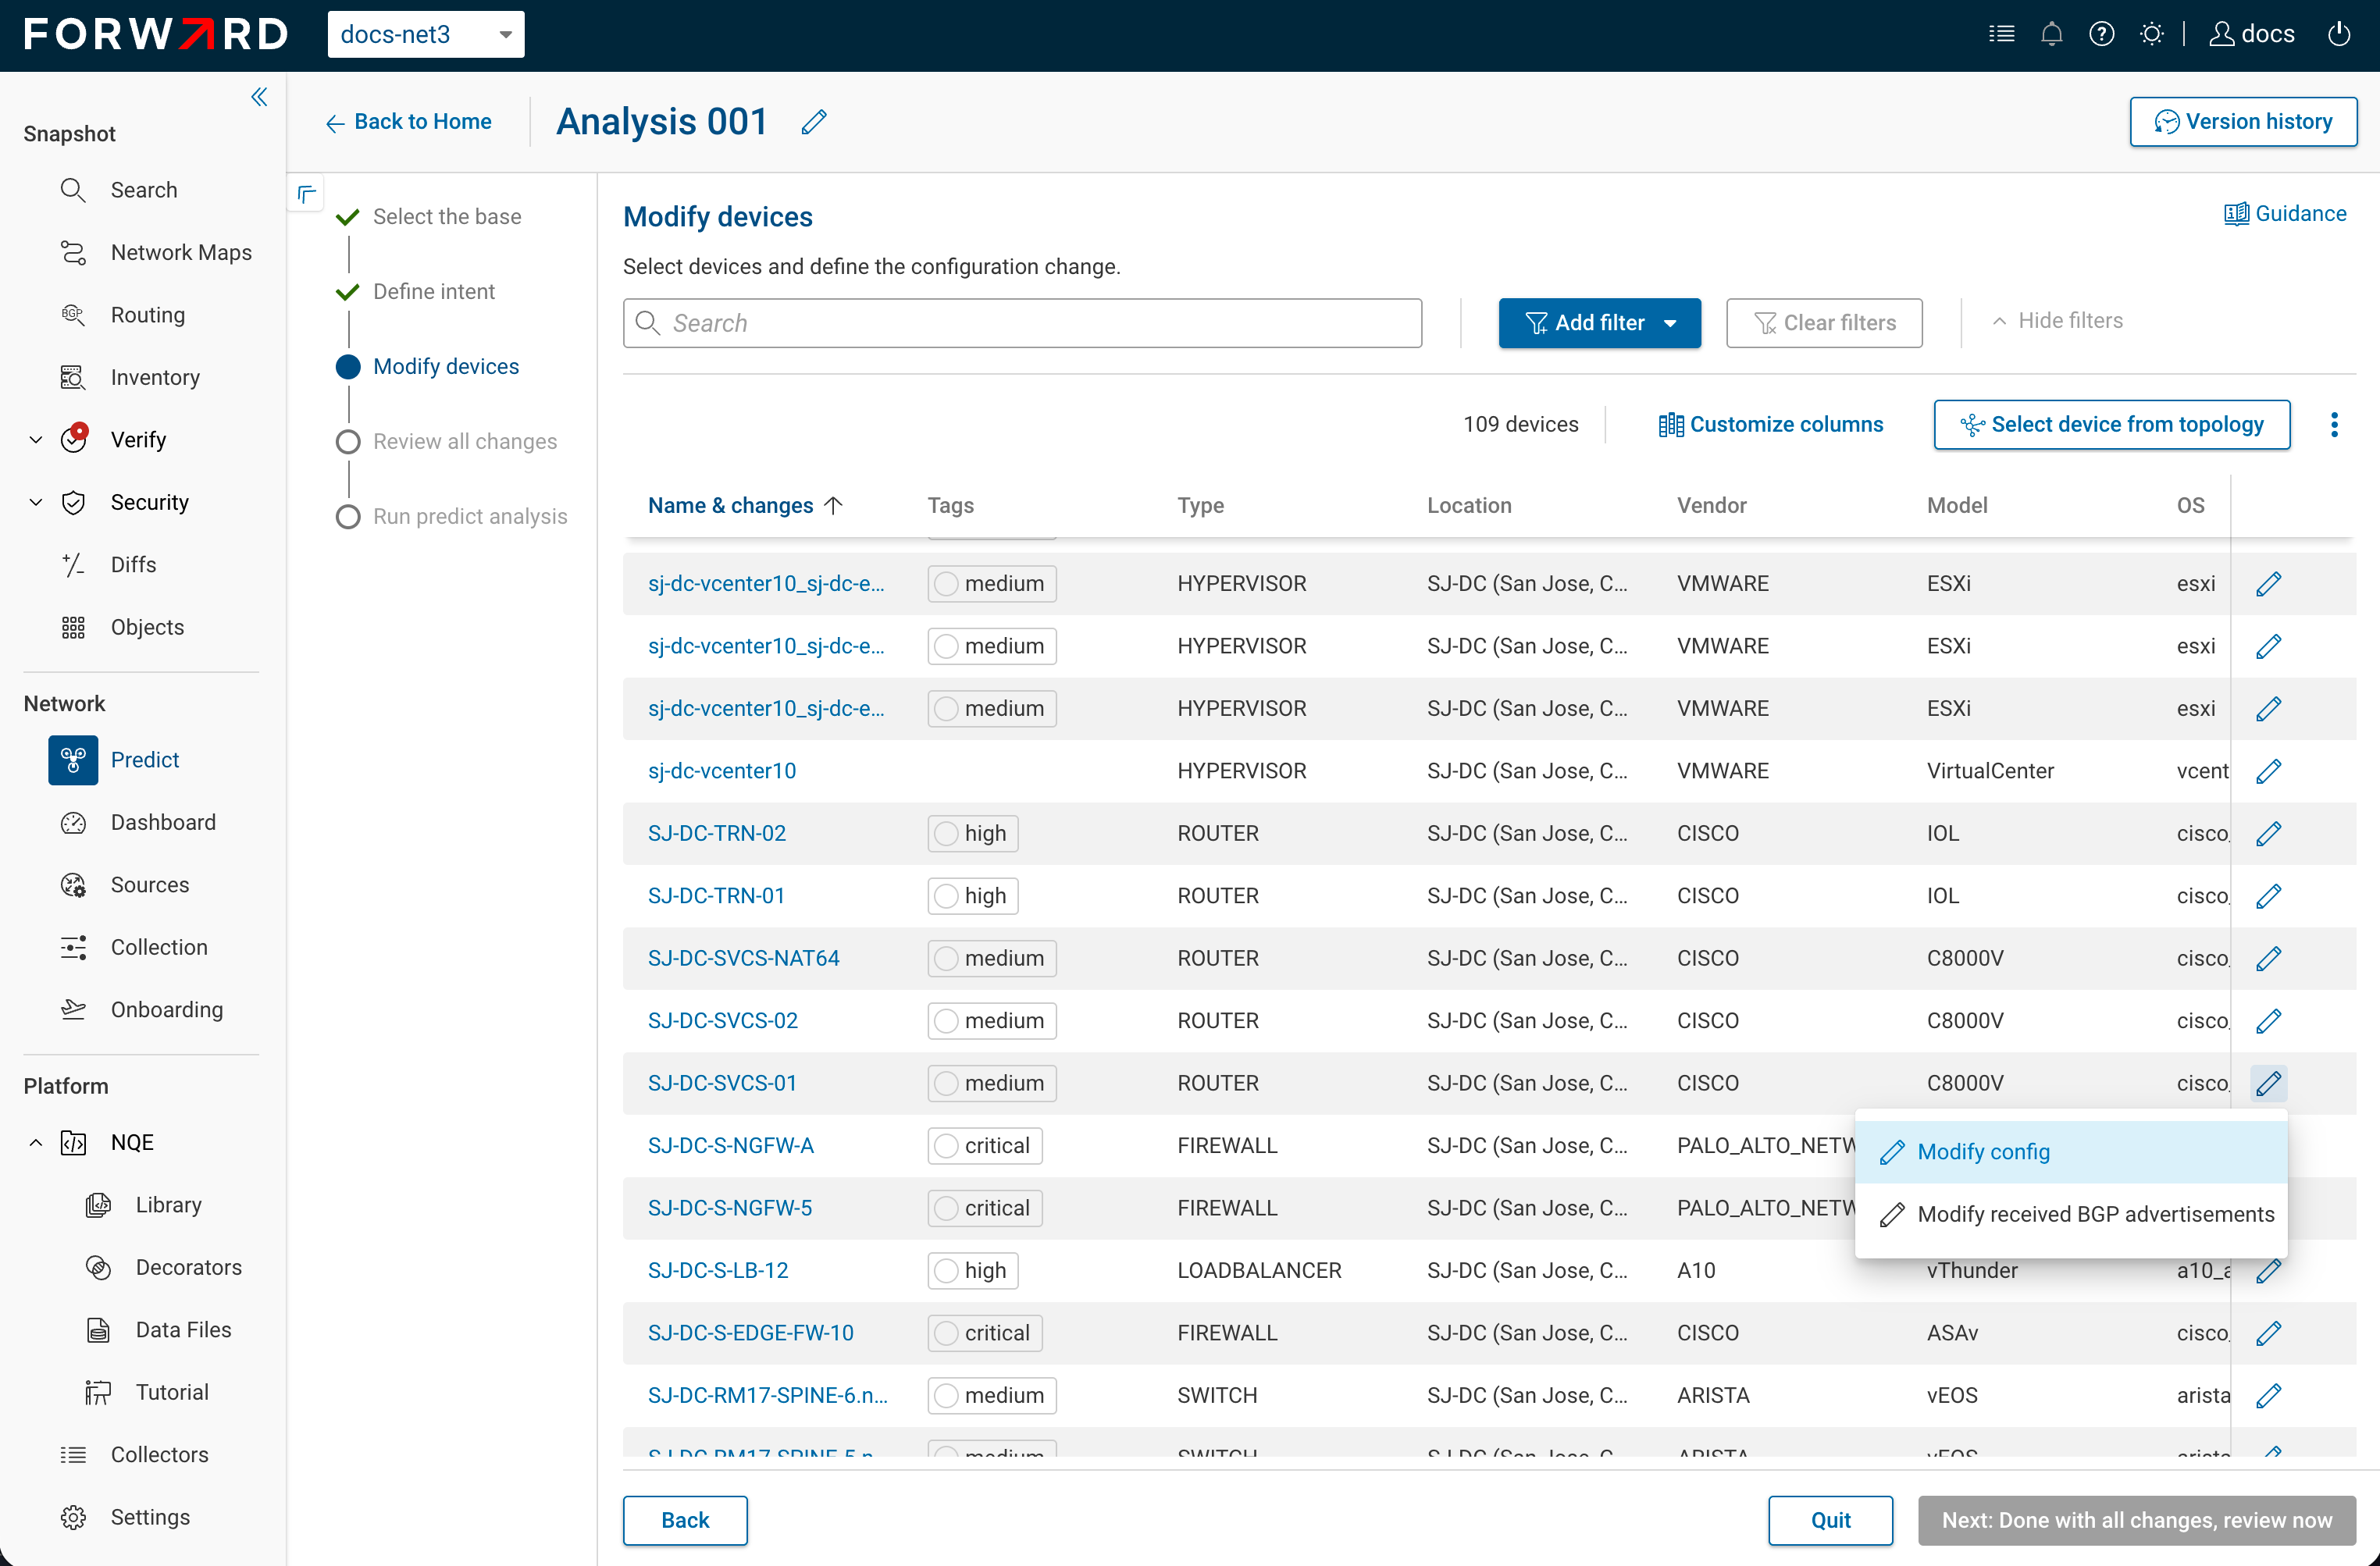Viewport: 2380px width, 1566px height.
Task: Go to Review all changes step
Action: [x=464, y=442]
